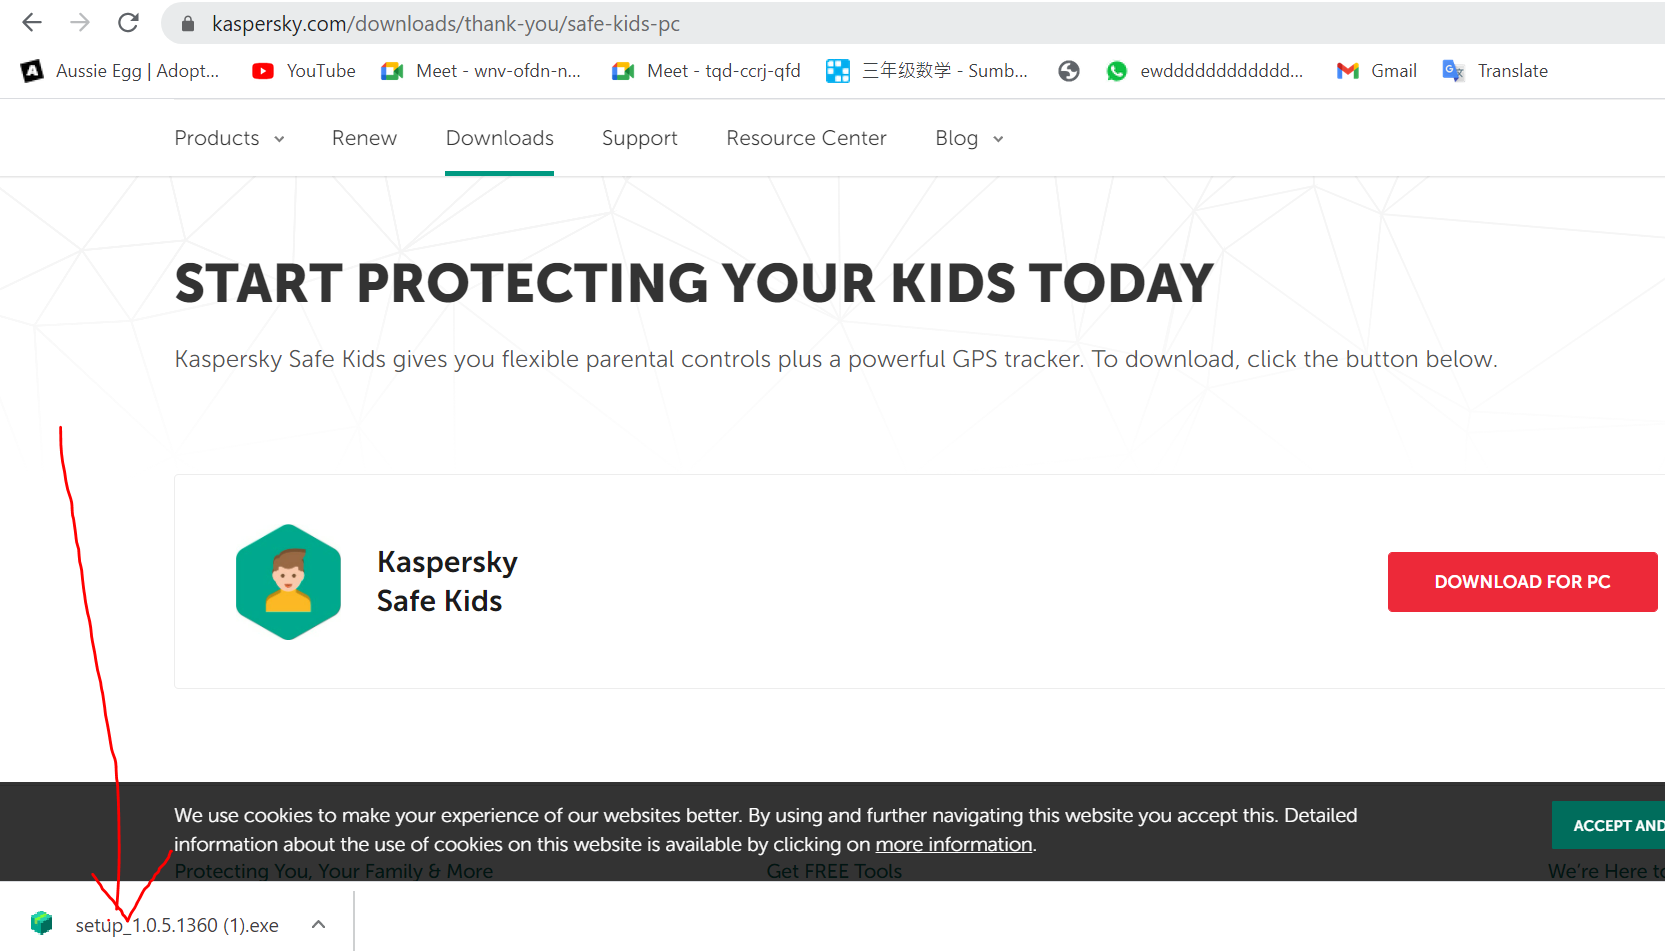Click the Download for PC button
The height and width of the screenshot is (951, 1665).
(1521, 582)
